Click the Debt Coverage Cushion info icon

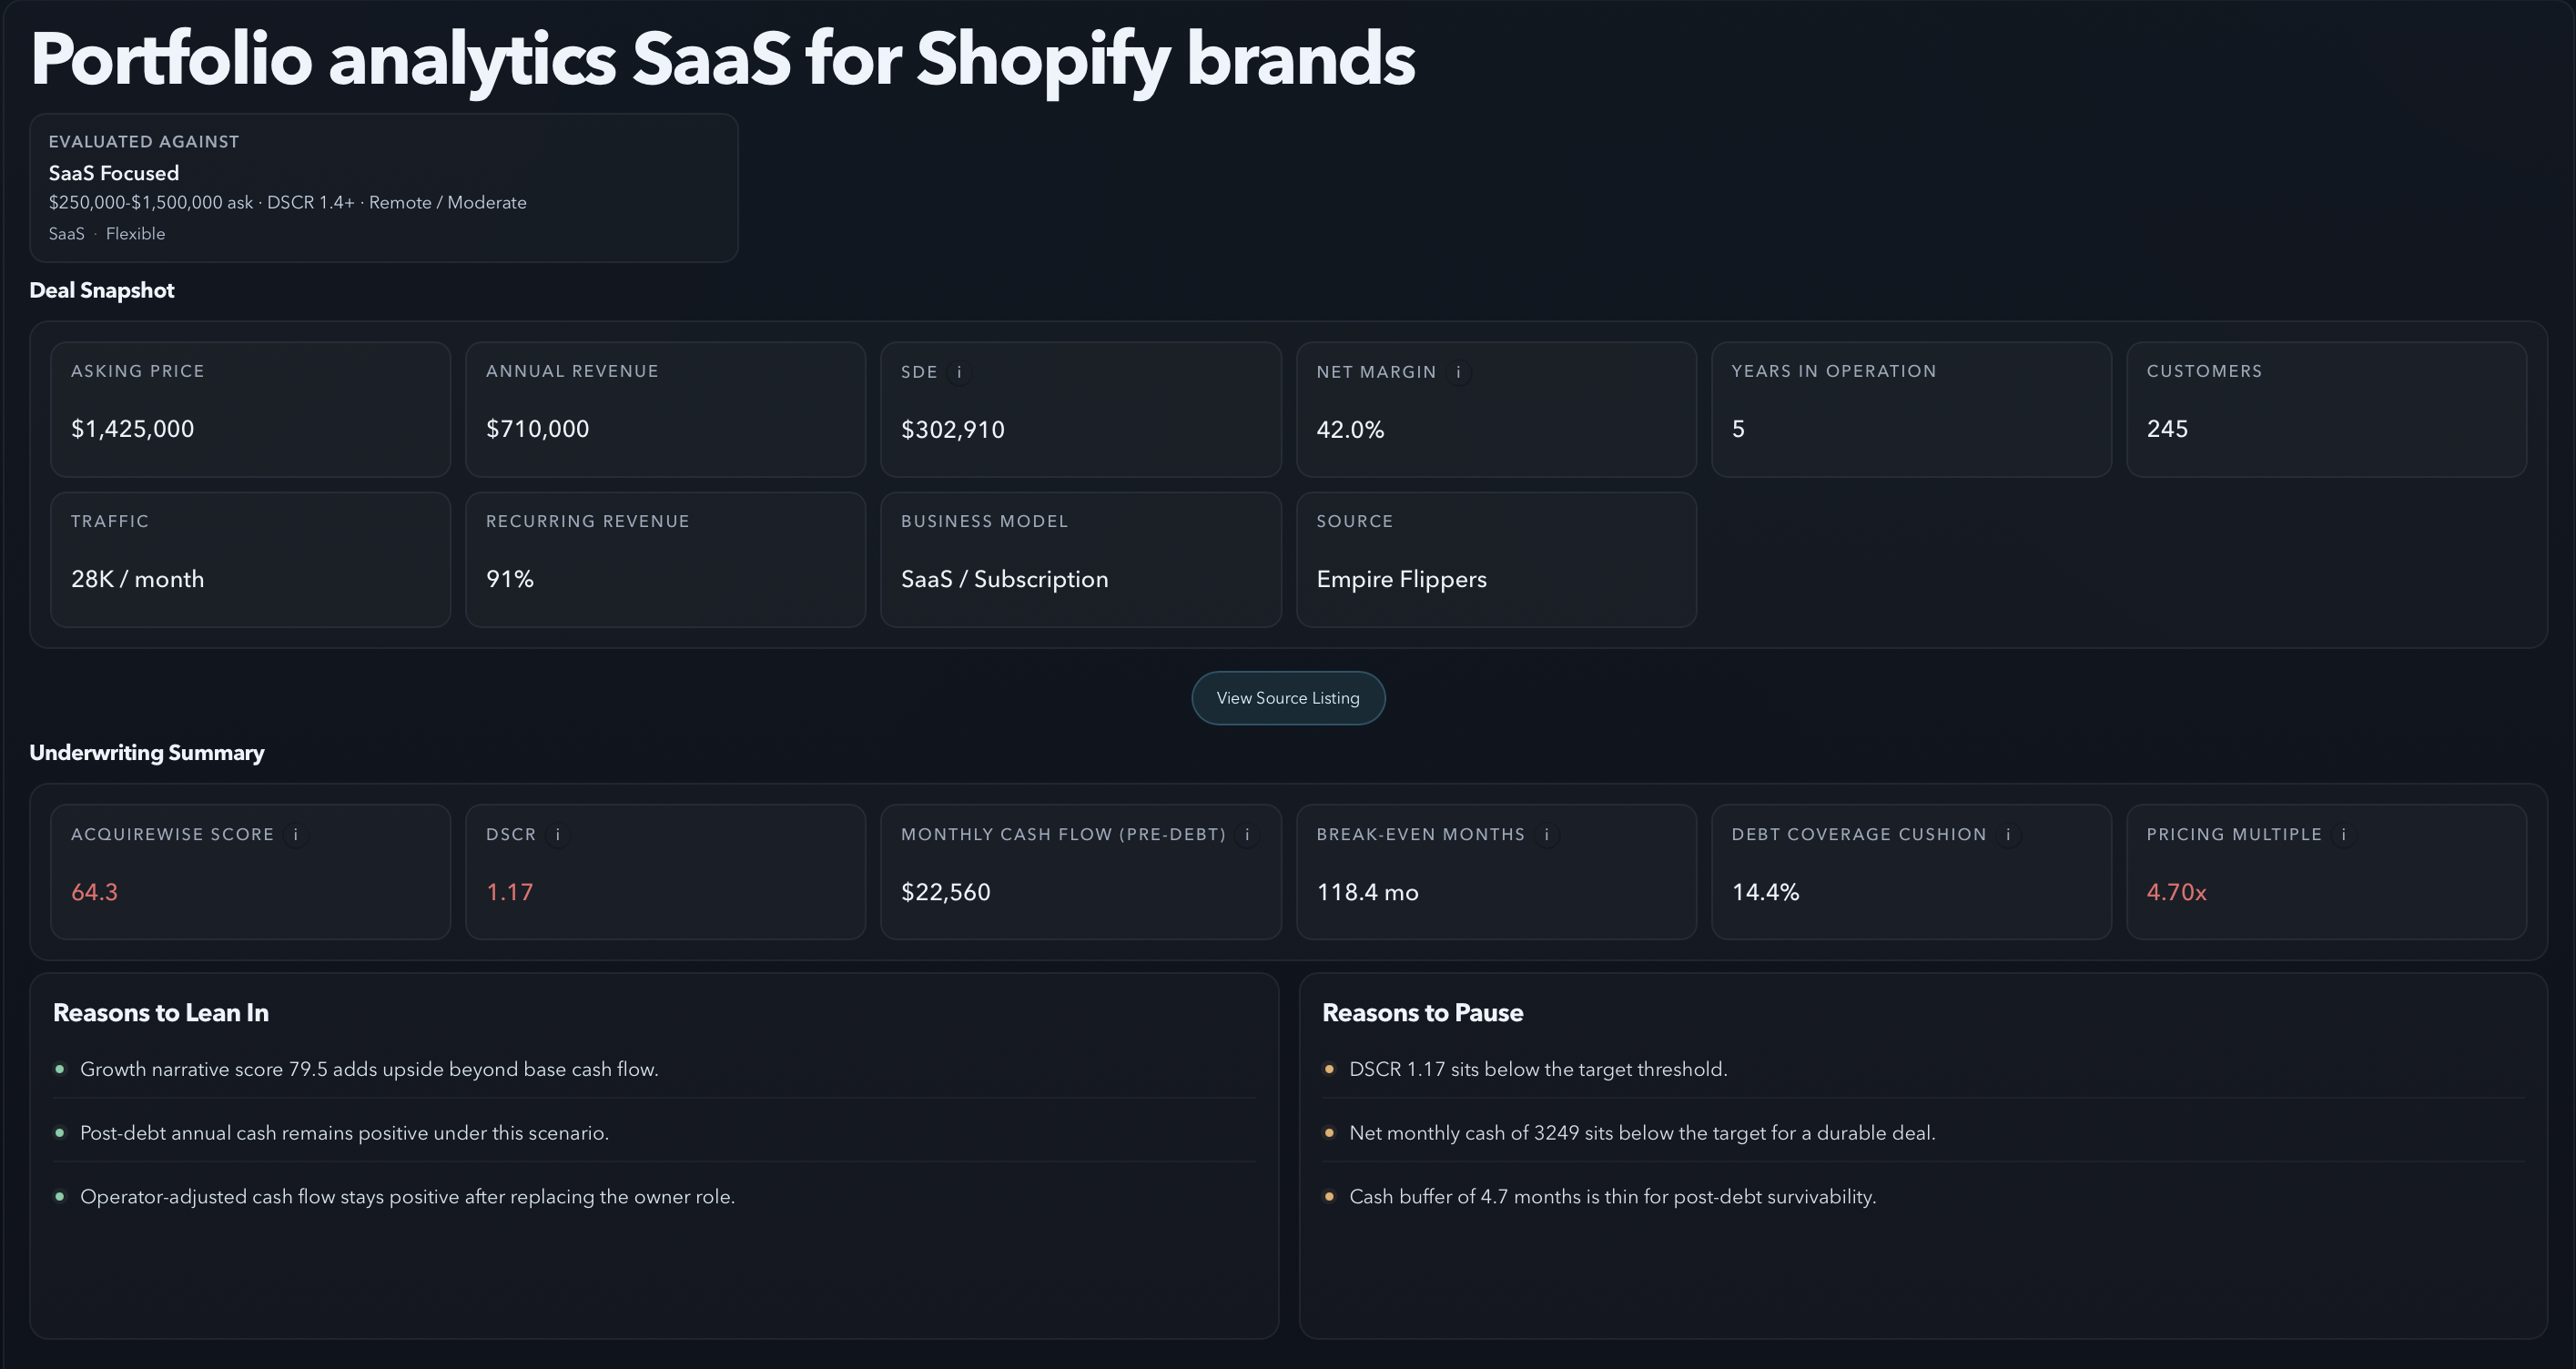click(2008, 834)
